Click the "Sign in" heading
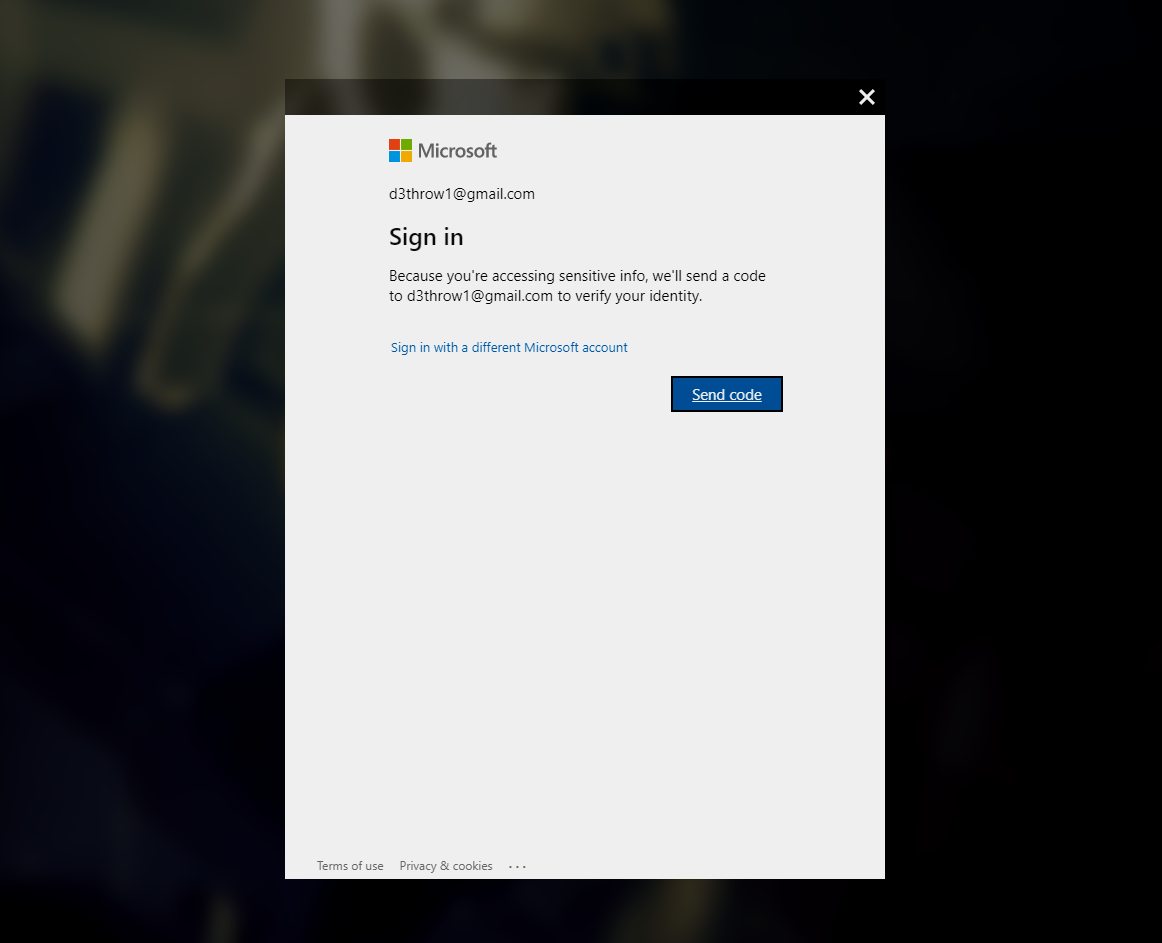Screen dimensions: 1162x943 426,237
